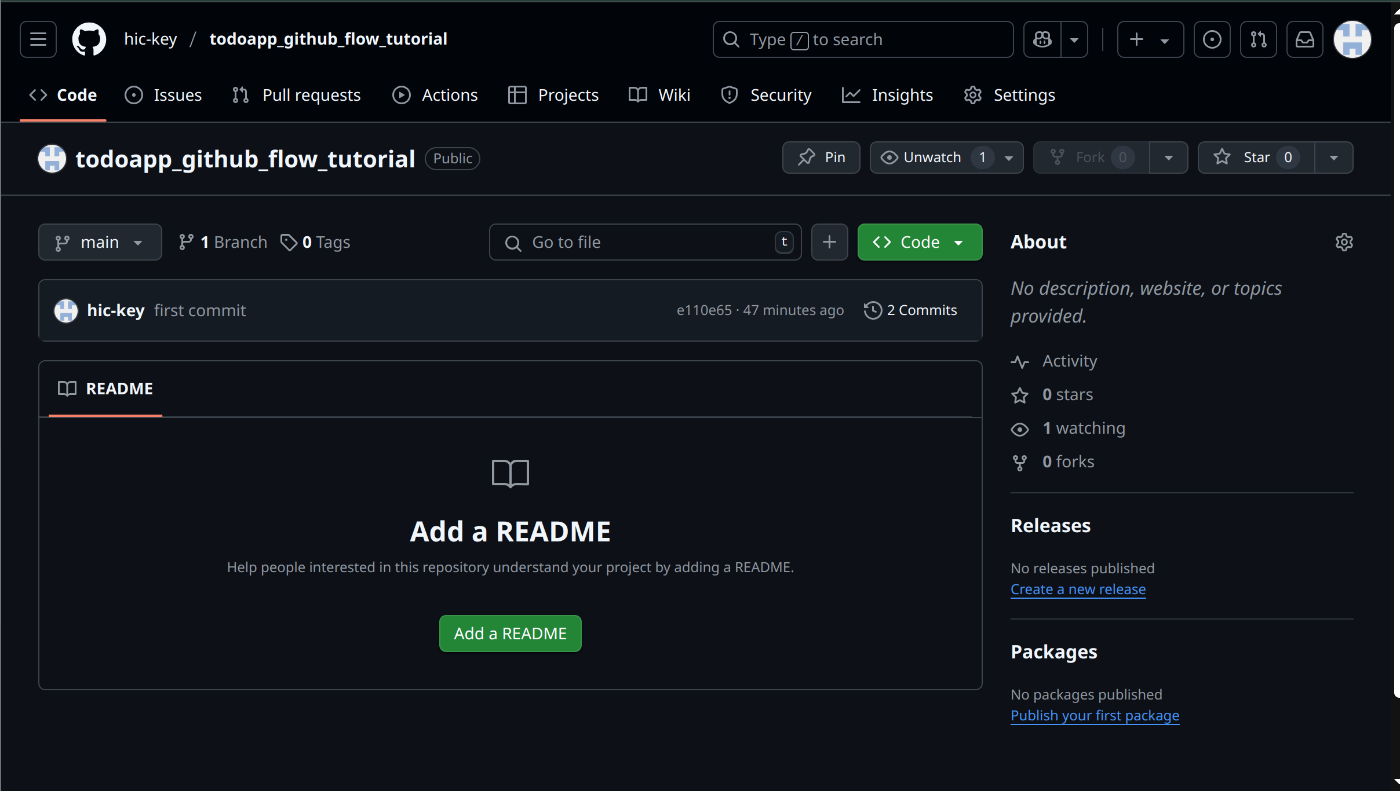Open the Packages heading link
This screenshot has height=791, width=1400.
(1054, 651)
